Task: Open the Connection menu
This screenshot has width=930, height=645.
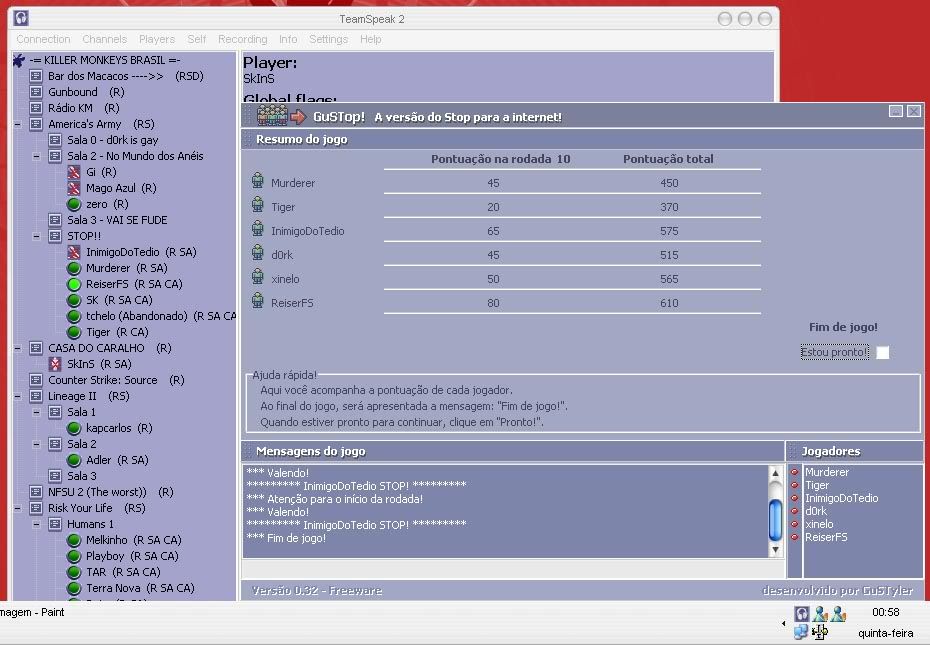Action: [43, 39]
